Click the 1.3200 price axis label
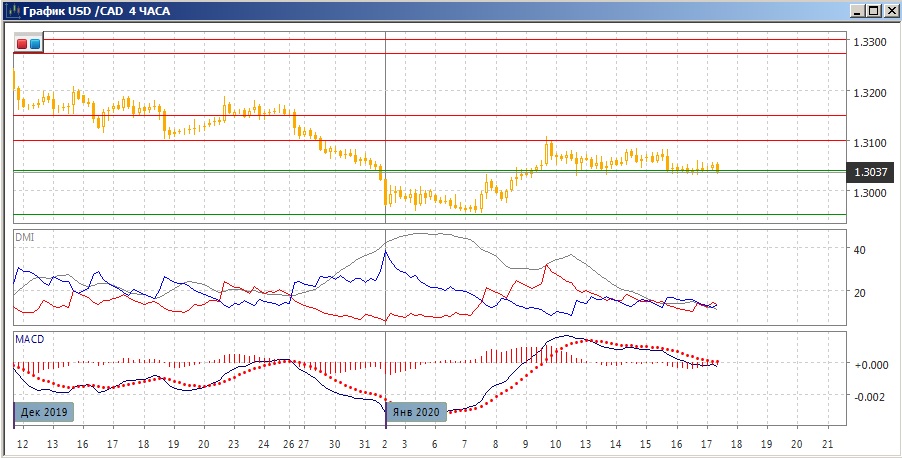 point(870,92)
